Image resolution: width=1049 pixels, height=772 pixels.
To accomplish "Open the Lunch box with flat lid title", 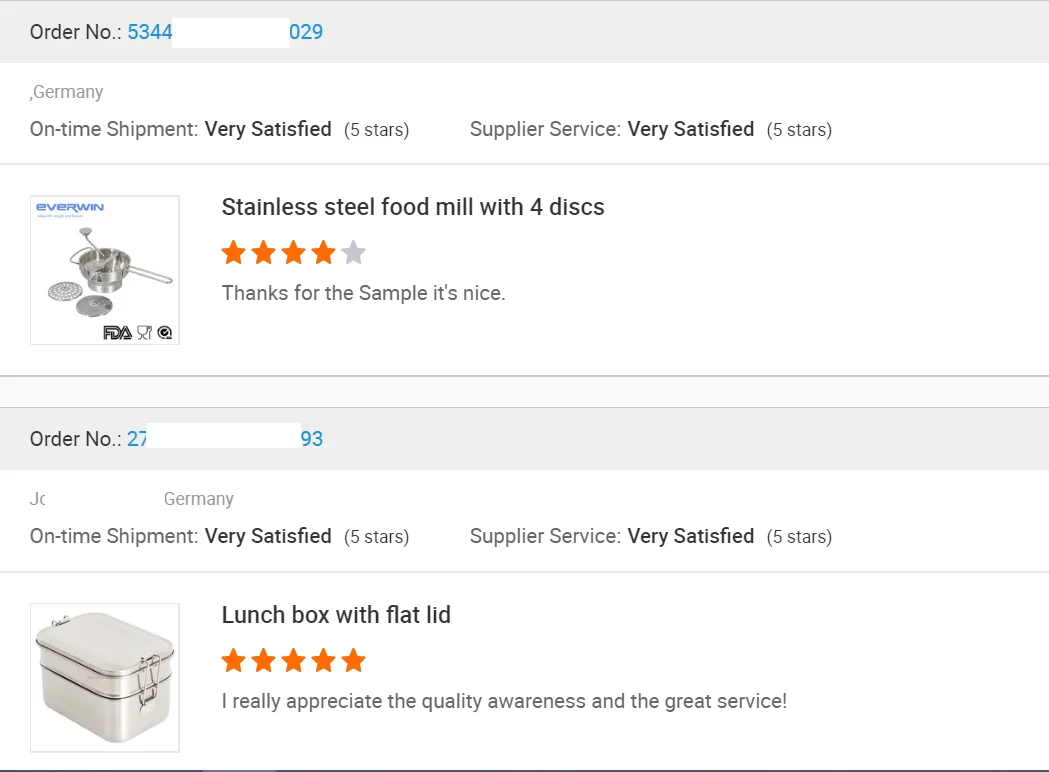I will pos(336,614).
